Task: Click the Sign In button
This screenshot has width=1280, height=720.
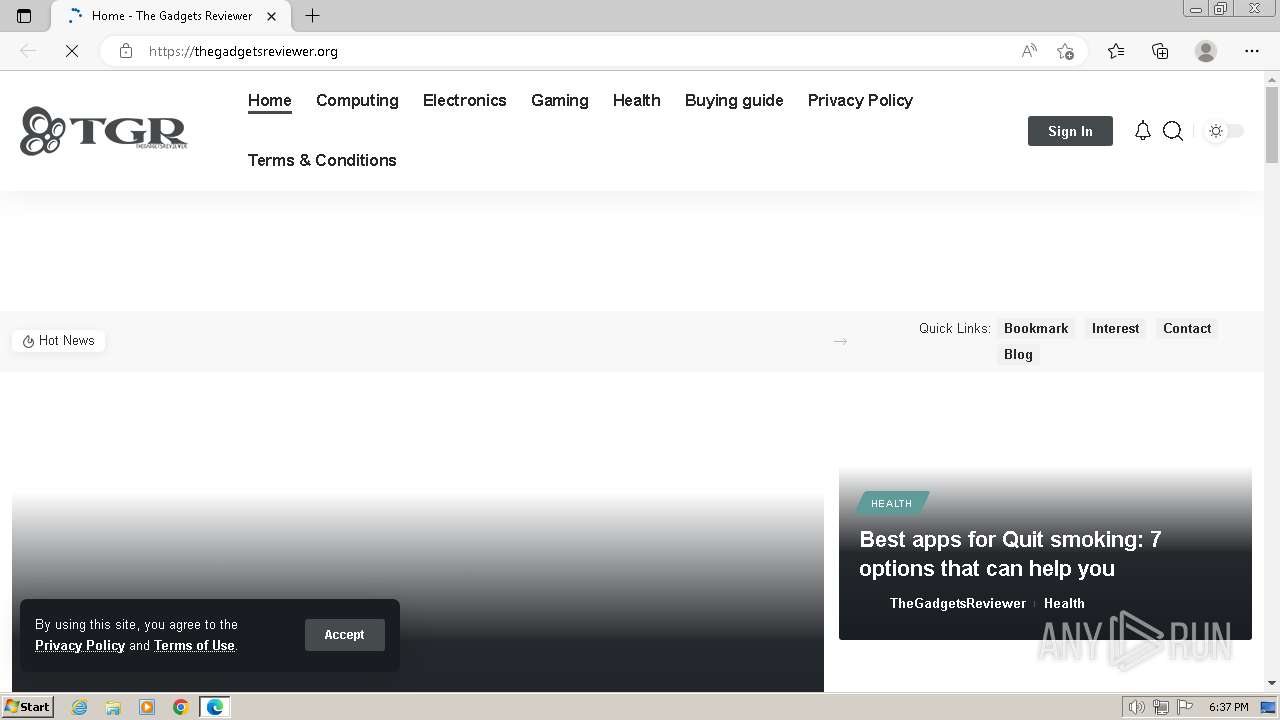Action: point(1070,131)
